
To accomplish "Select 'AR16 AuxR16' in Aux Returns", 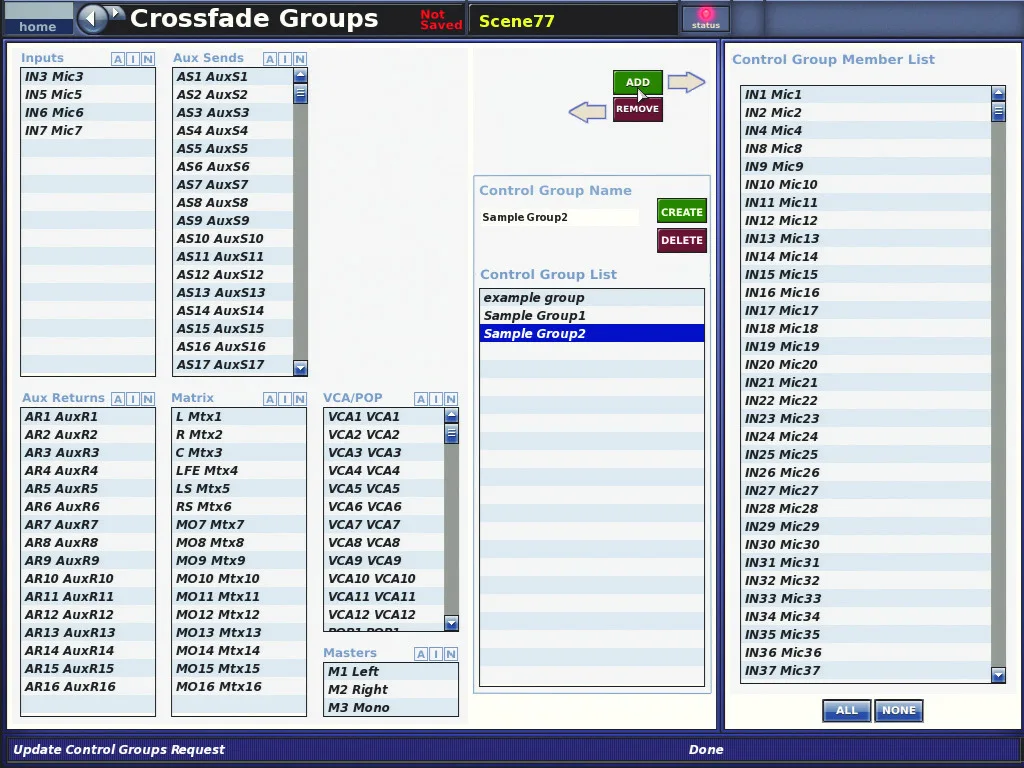I will 88,686.
